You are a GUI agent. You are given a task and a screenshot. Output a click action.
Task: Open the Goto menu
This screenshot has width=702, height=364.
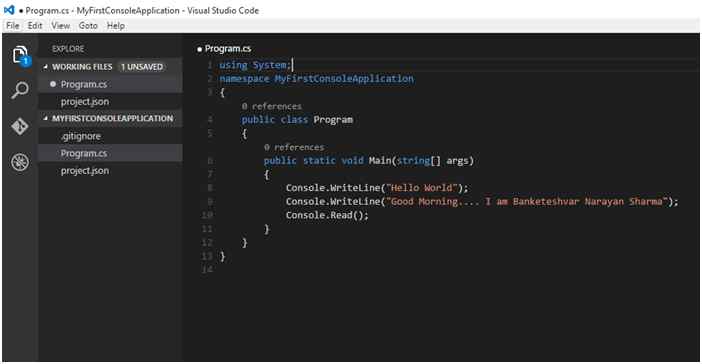(88, 26)
